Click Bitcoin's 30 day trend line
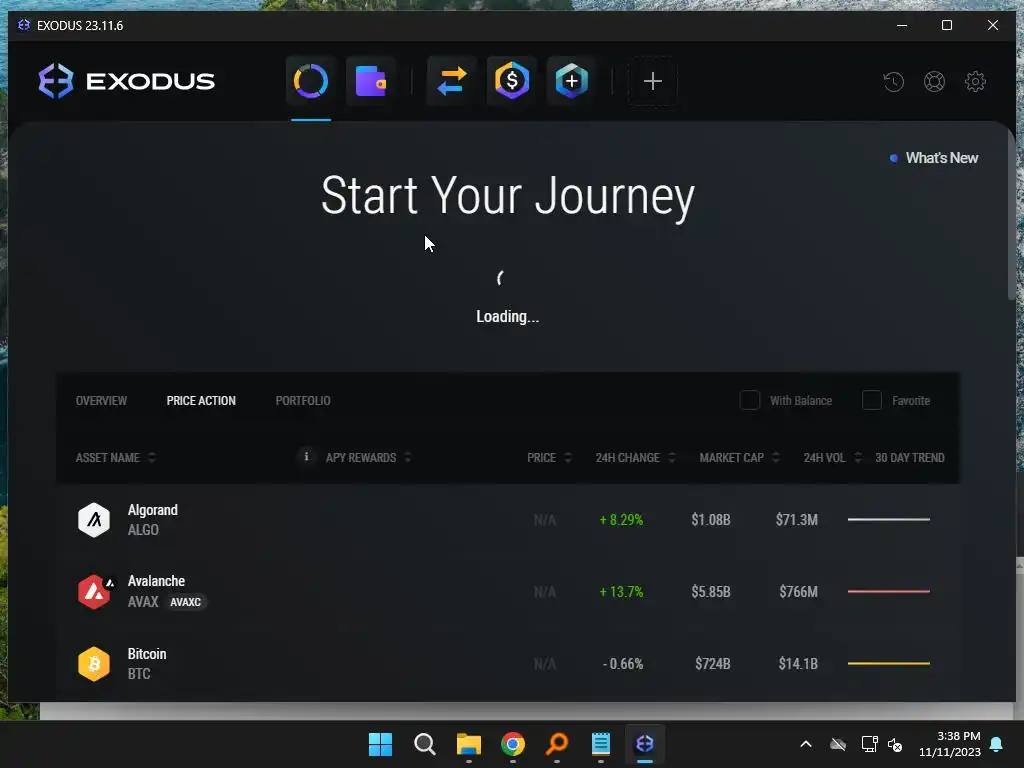 (x=889, y=664)
